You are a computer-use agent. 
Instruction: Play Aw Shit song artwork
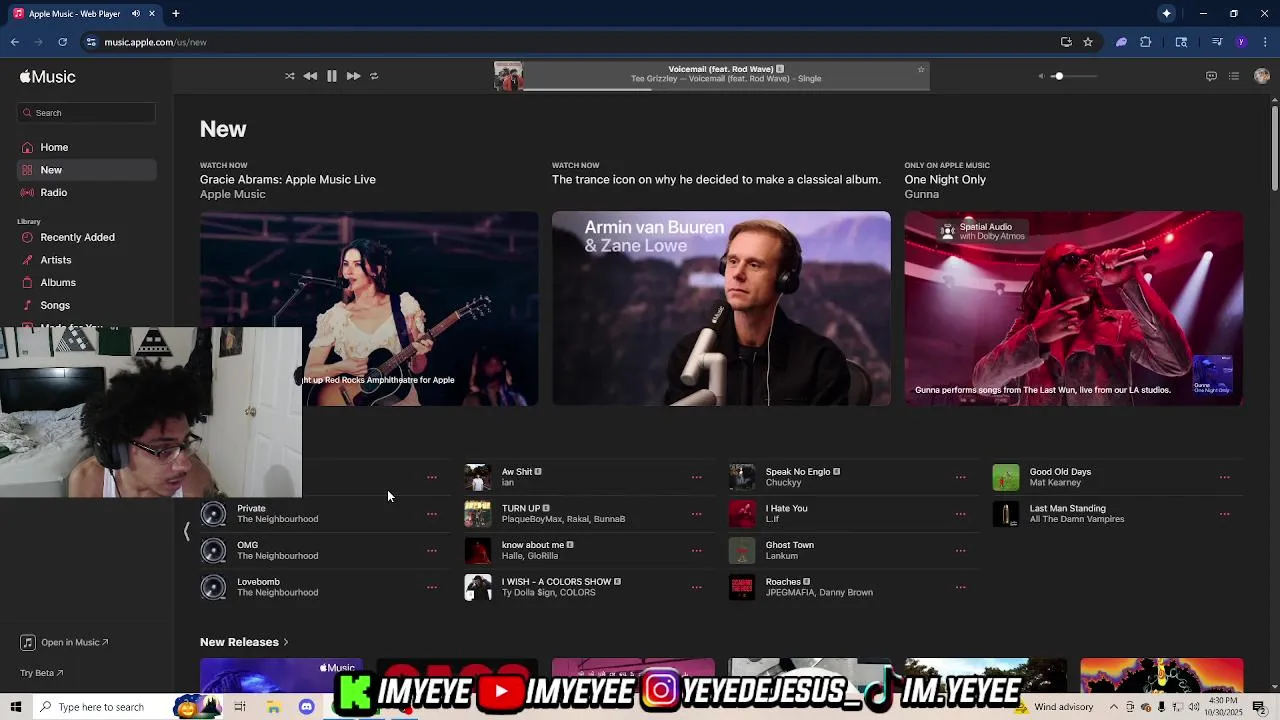[478, 477]
